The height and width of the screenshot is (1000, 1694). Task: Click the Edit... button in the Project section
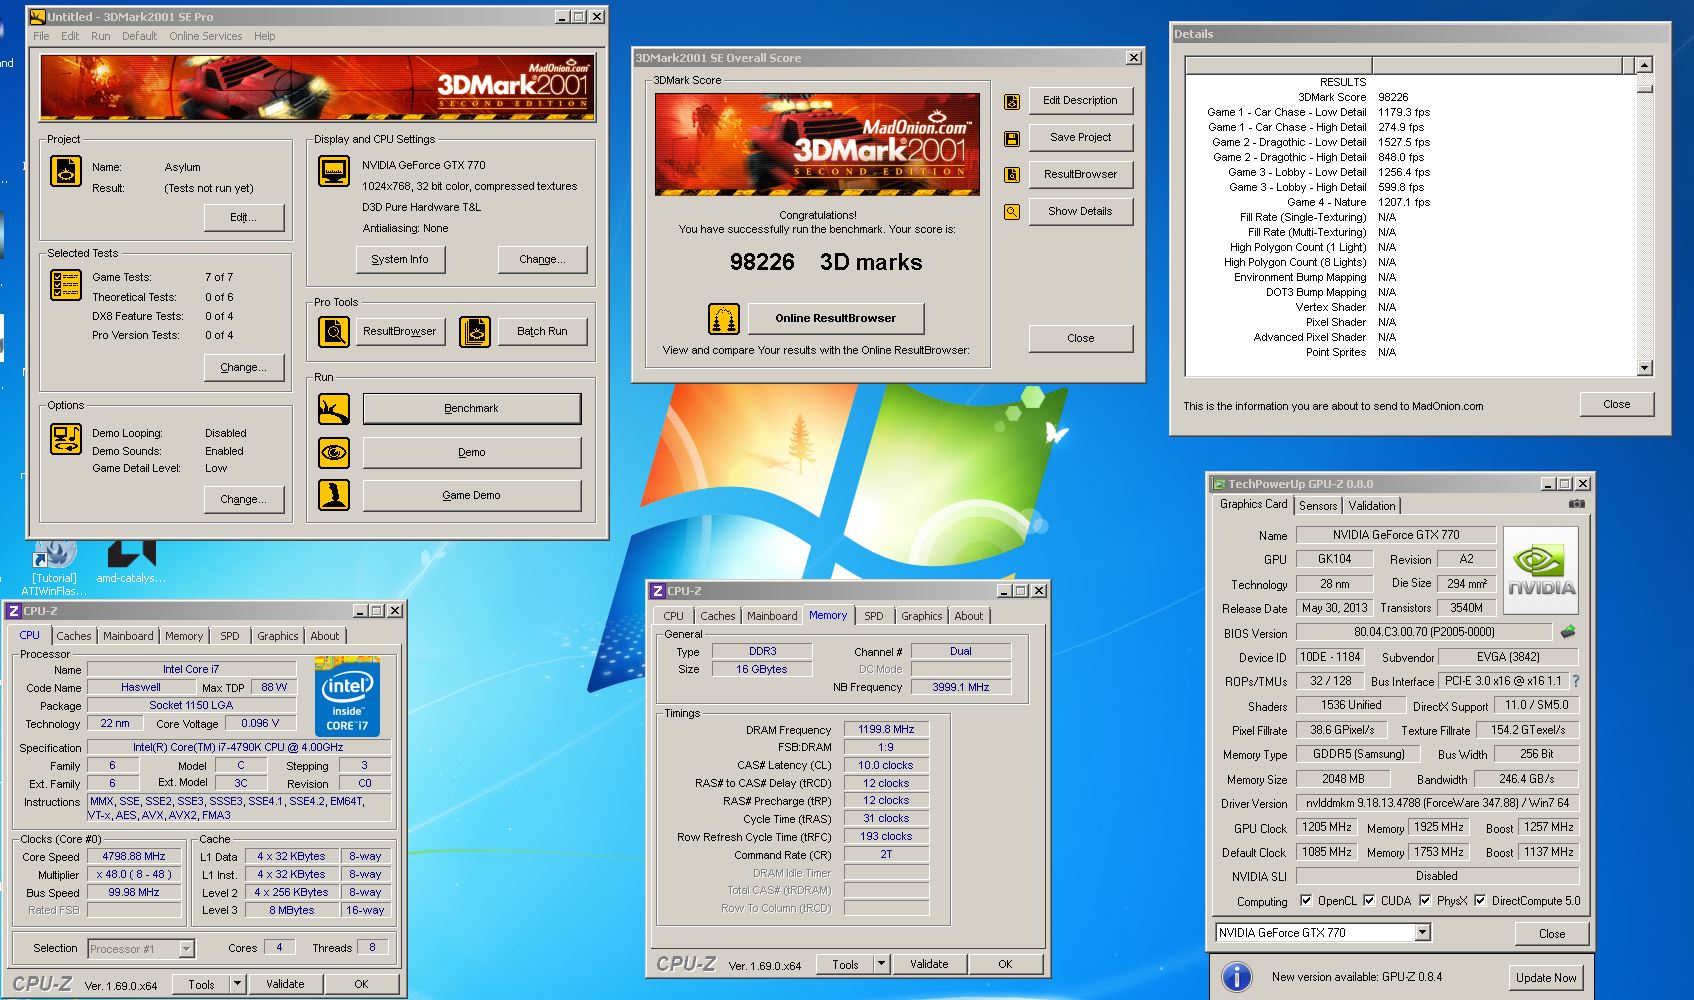(243, 218)
